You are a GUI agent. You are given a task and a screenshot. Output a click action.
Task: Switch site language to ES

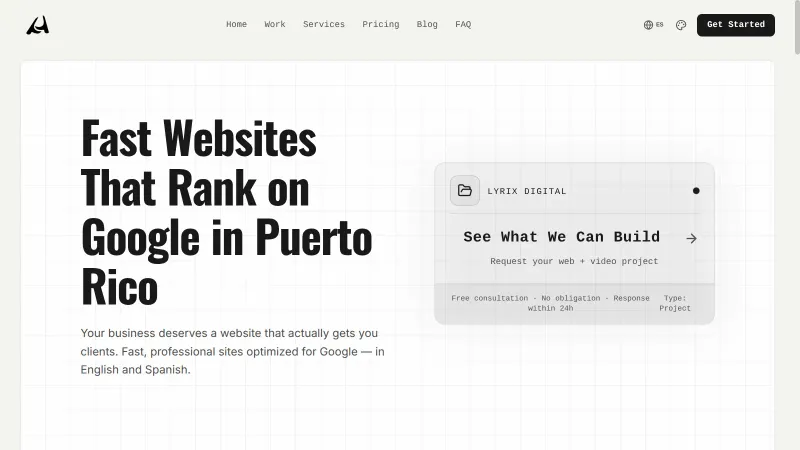pos(659,25)
